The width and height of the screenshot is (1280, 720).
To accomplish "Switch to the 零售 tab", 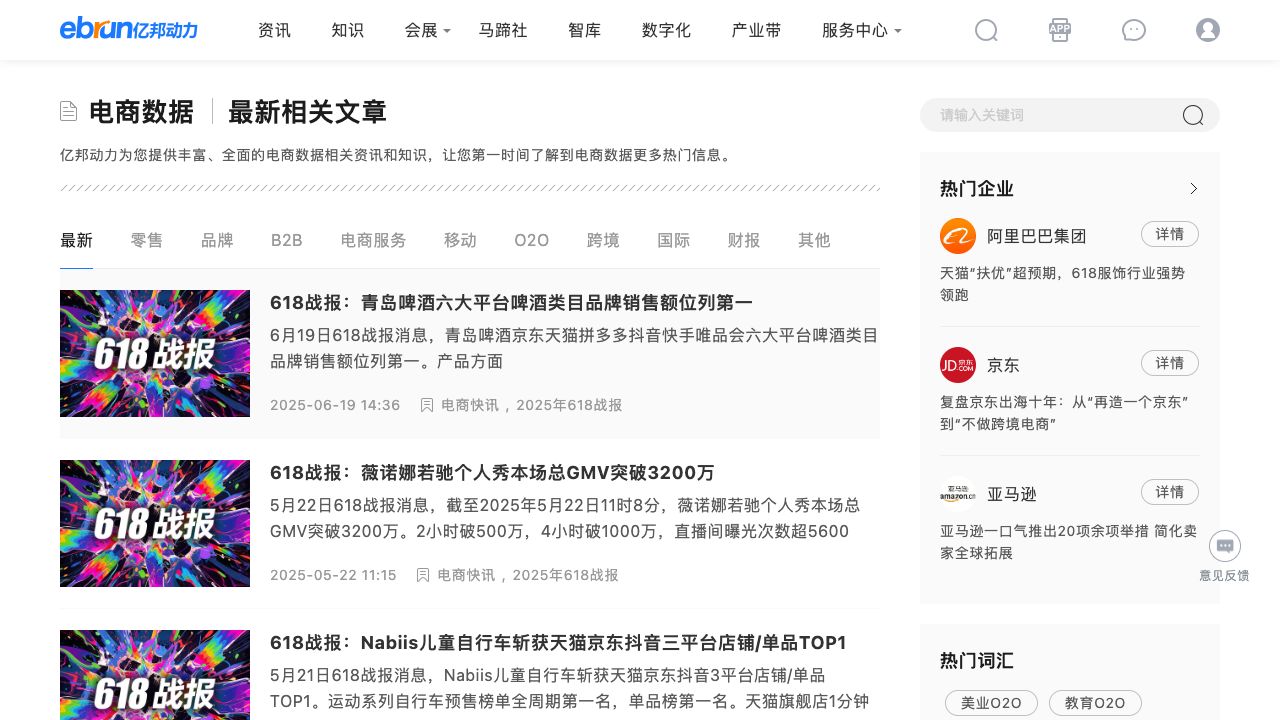I will (147, 240).
